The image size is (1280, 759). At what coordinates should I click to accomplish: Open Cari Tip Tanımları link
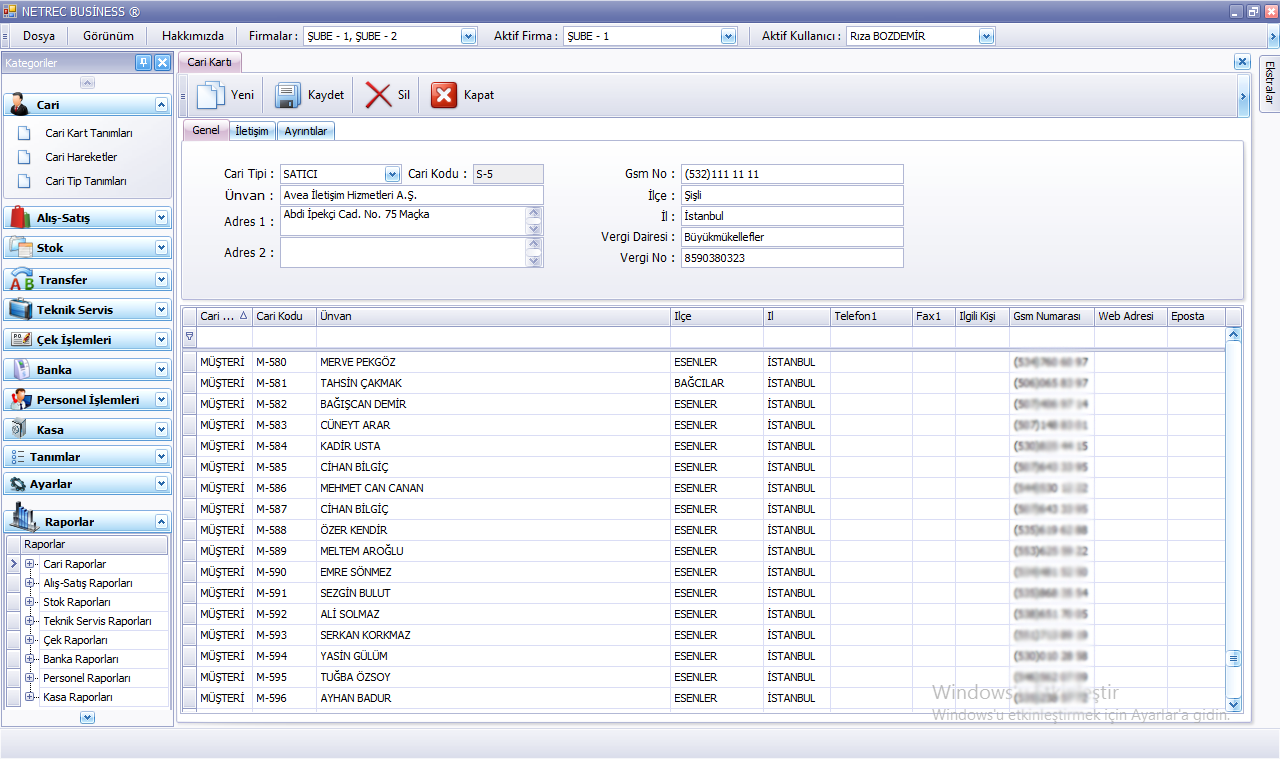[x=86, y=182]
